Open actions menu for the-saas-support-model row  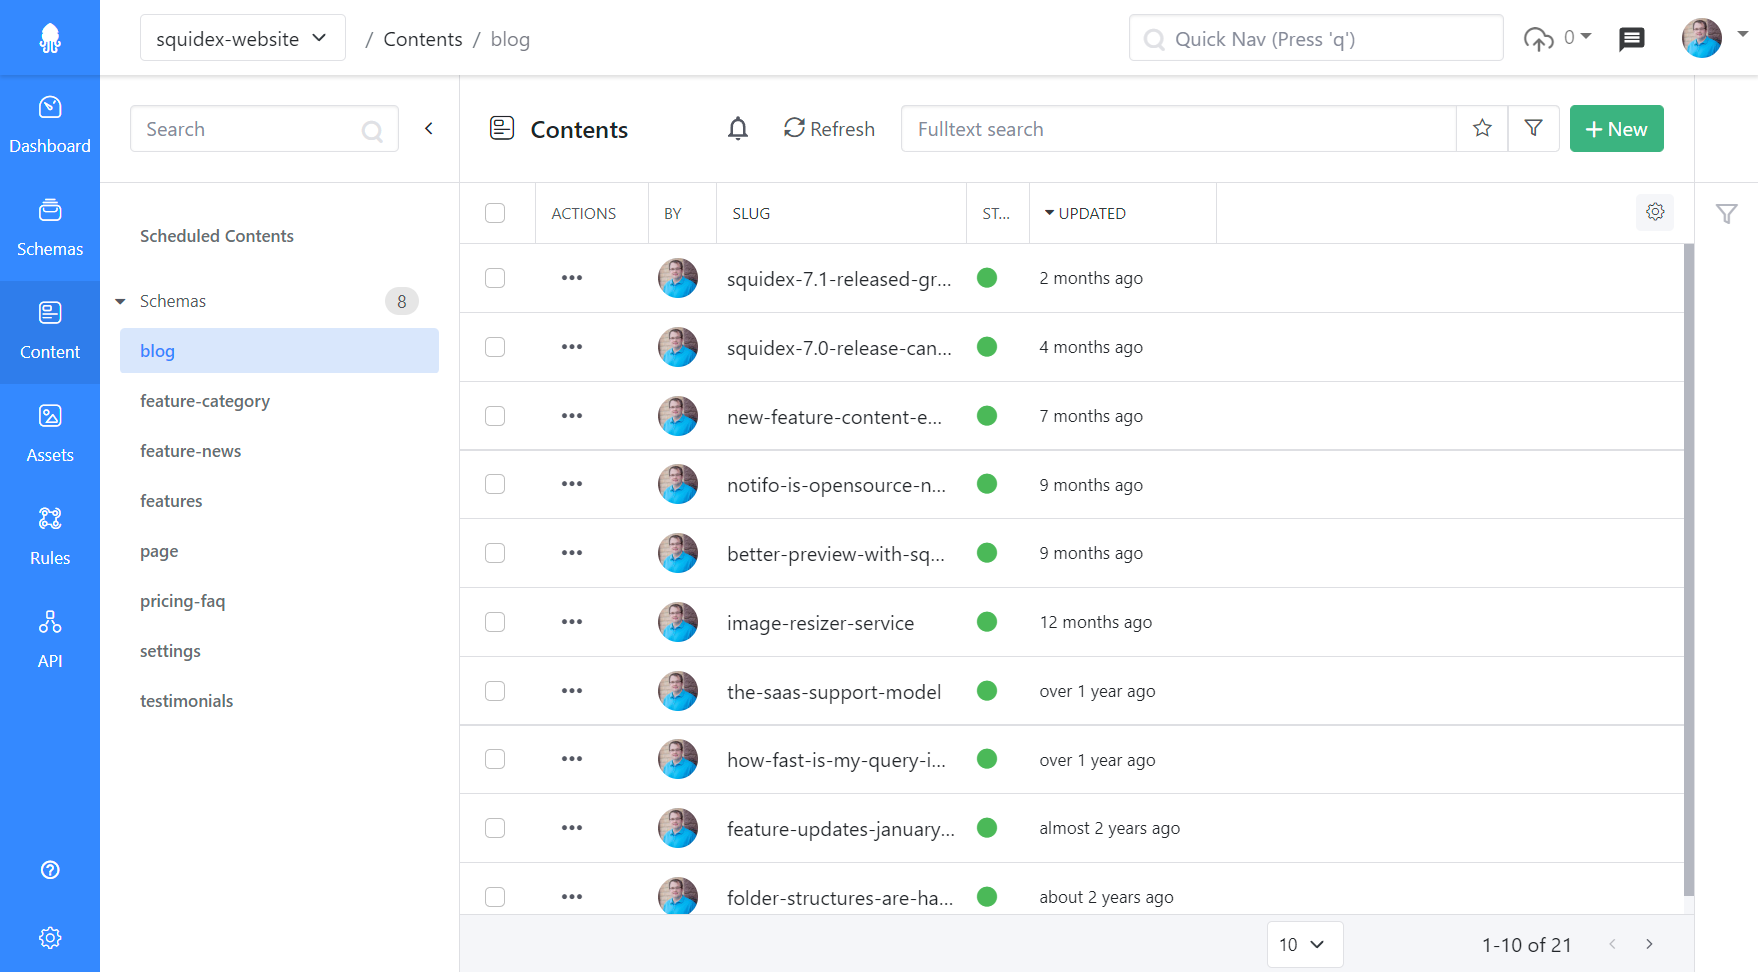[572, 691]
